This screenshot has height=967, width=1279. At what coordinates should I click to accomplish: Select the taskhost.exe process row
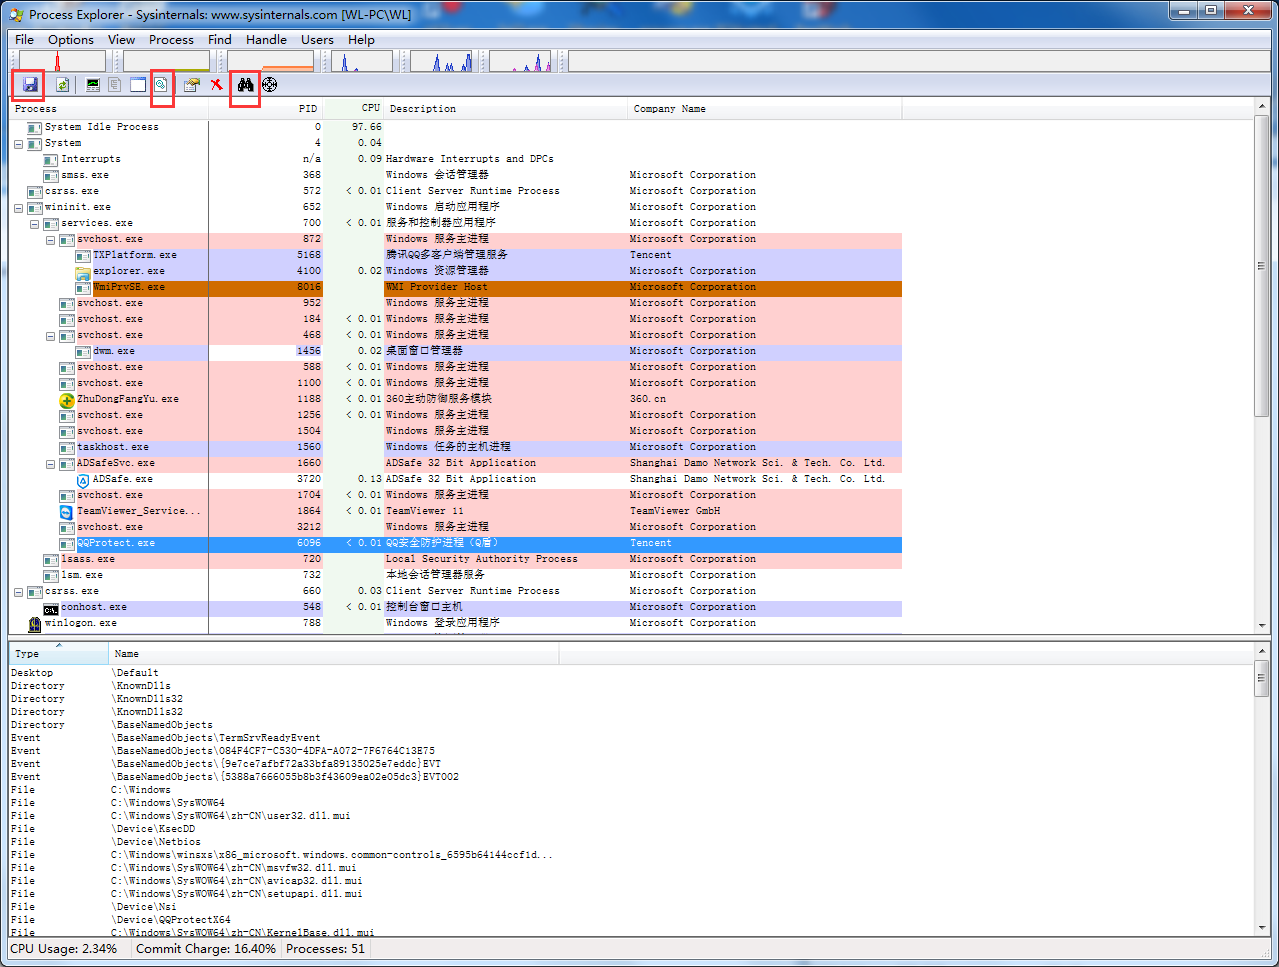pyautogui.click(x=456, y=447)
